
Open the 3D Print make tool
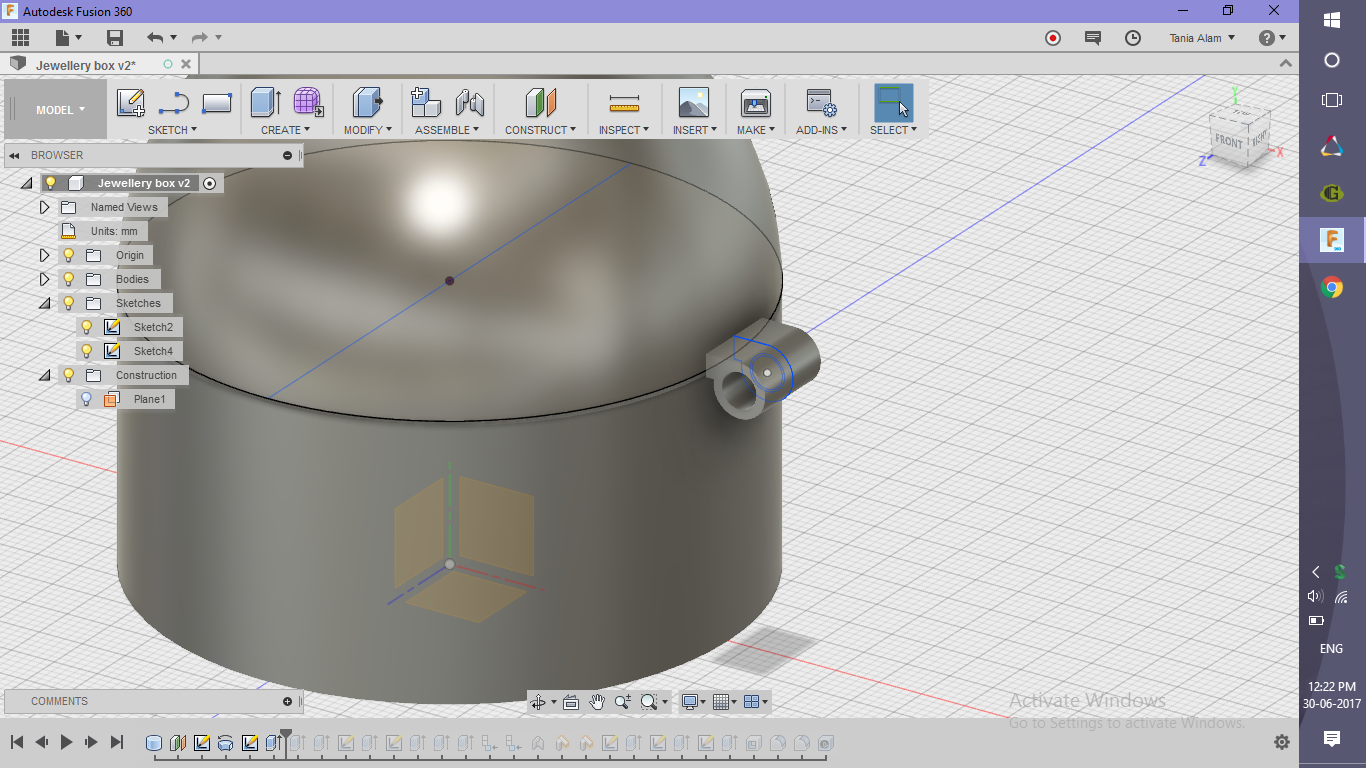point(755,103)
